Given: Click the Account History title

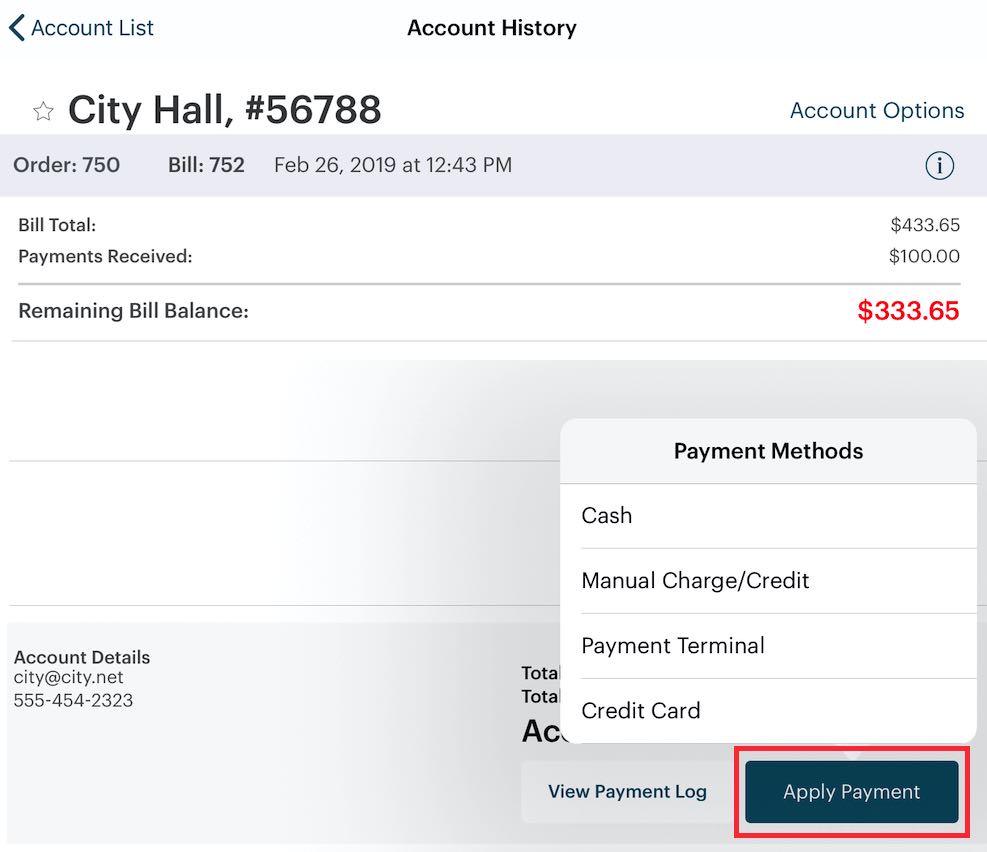Looking at the screenshot, I should tap(491, 27).
